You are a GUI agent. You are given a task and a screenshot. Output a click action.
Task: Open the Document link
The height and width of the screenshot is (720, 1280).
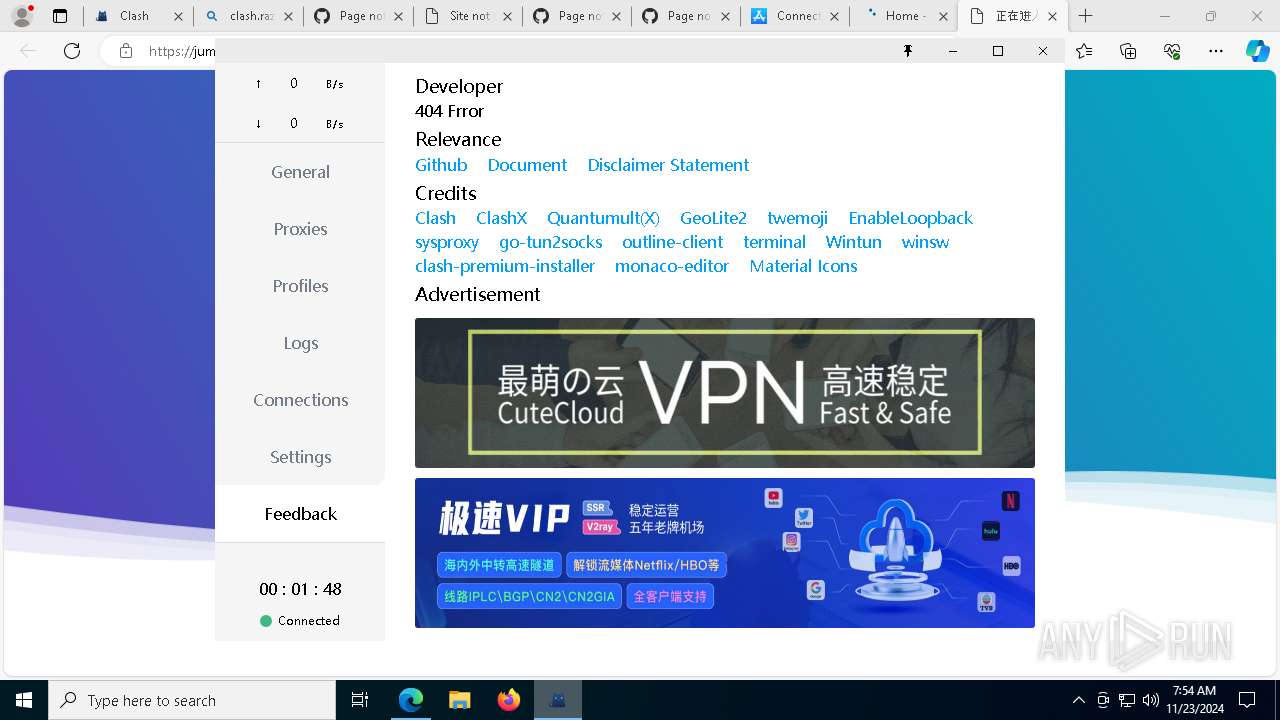pyautogui.click(x=527, y=165)
